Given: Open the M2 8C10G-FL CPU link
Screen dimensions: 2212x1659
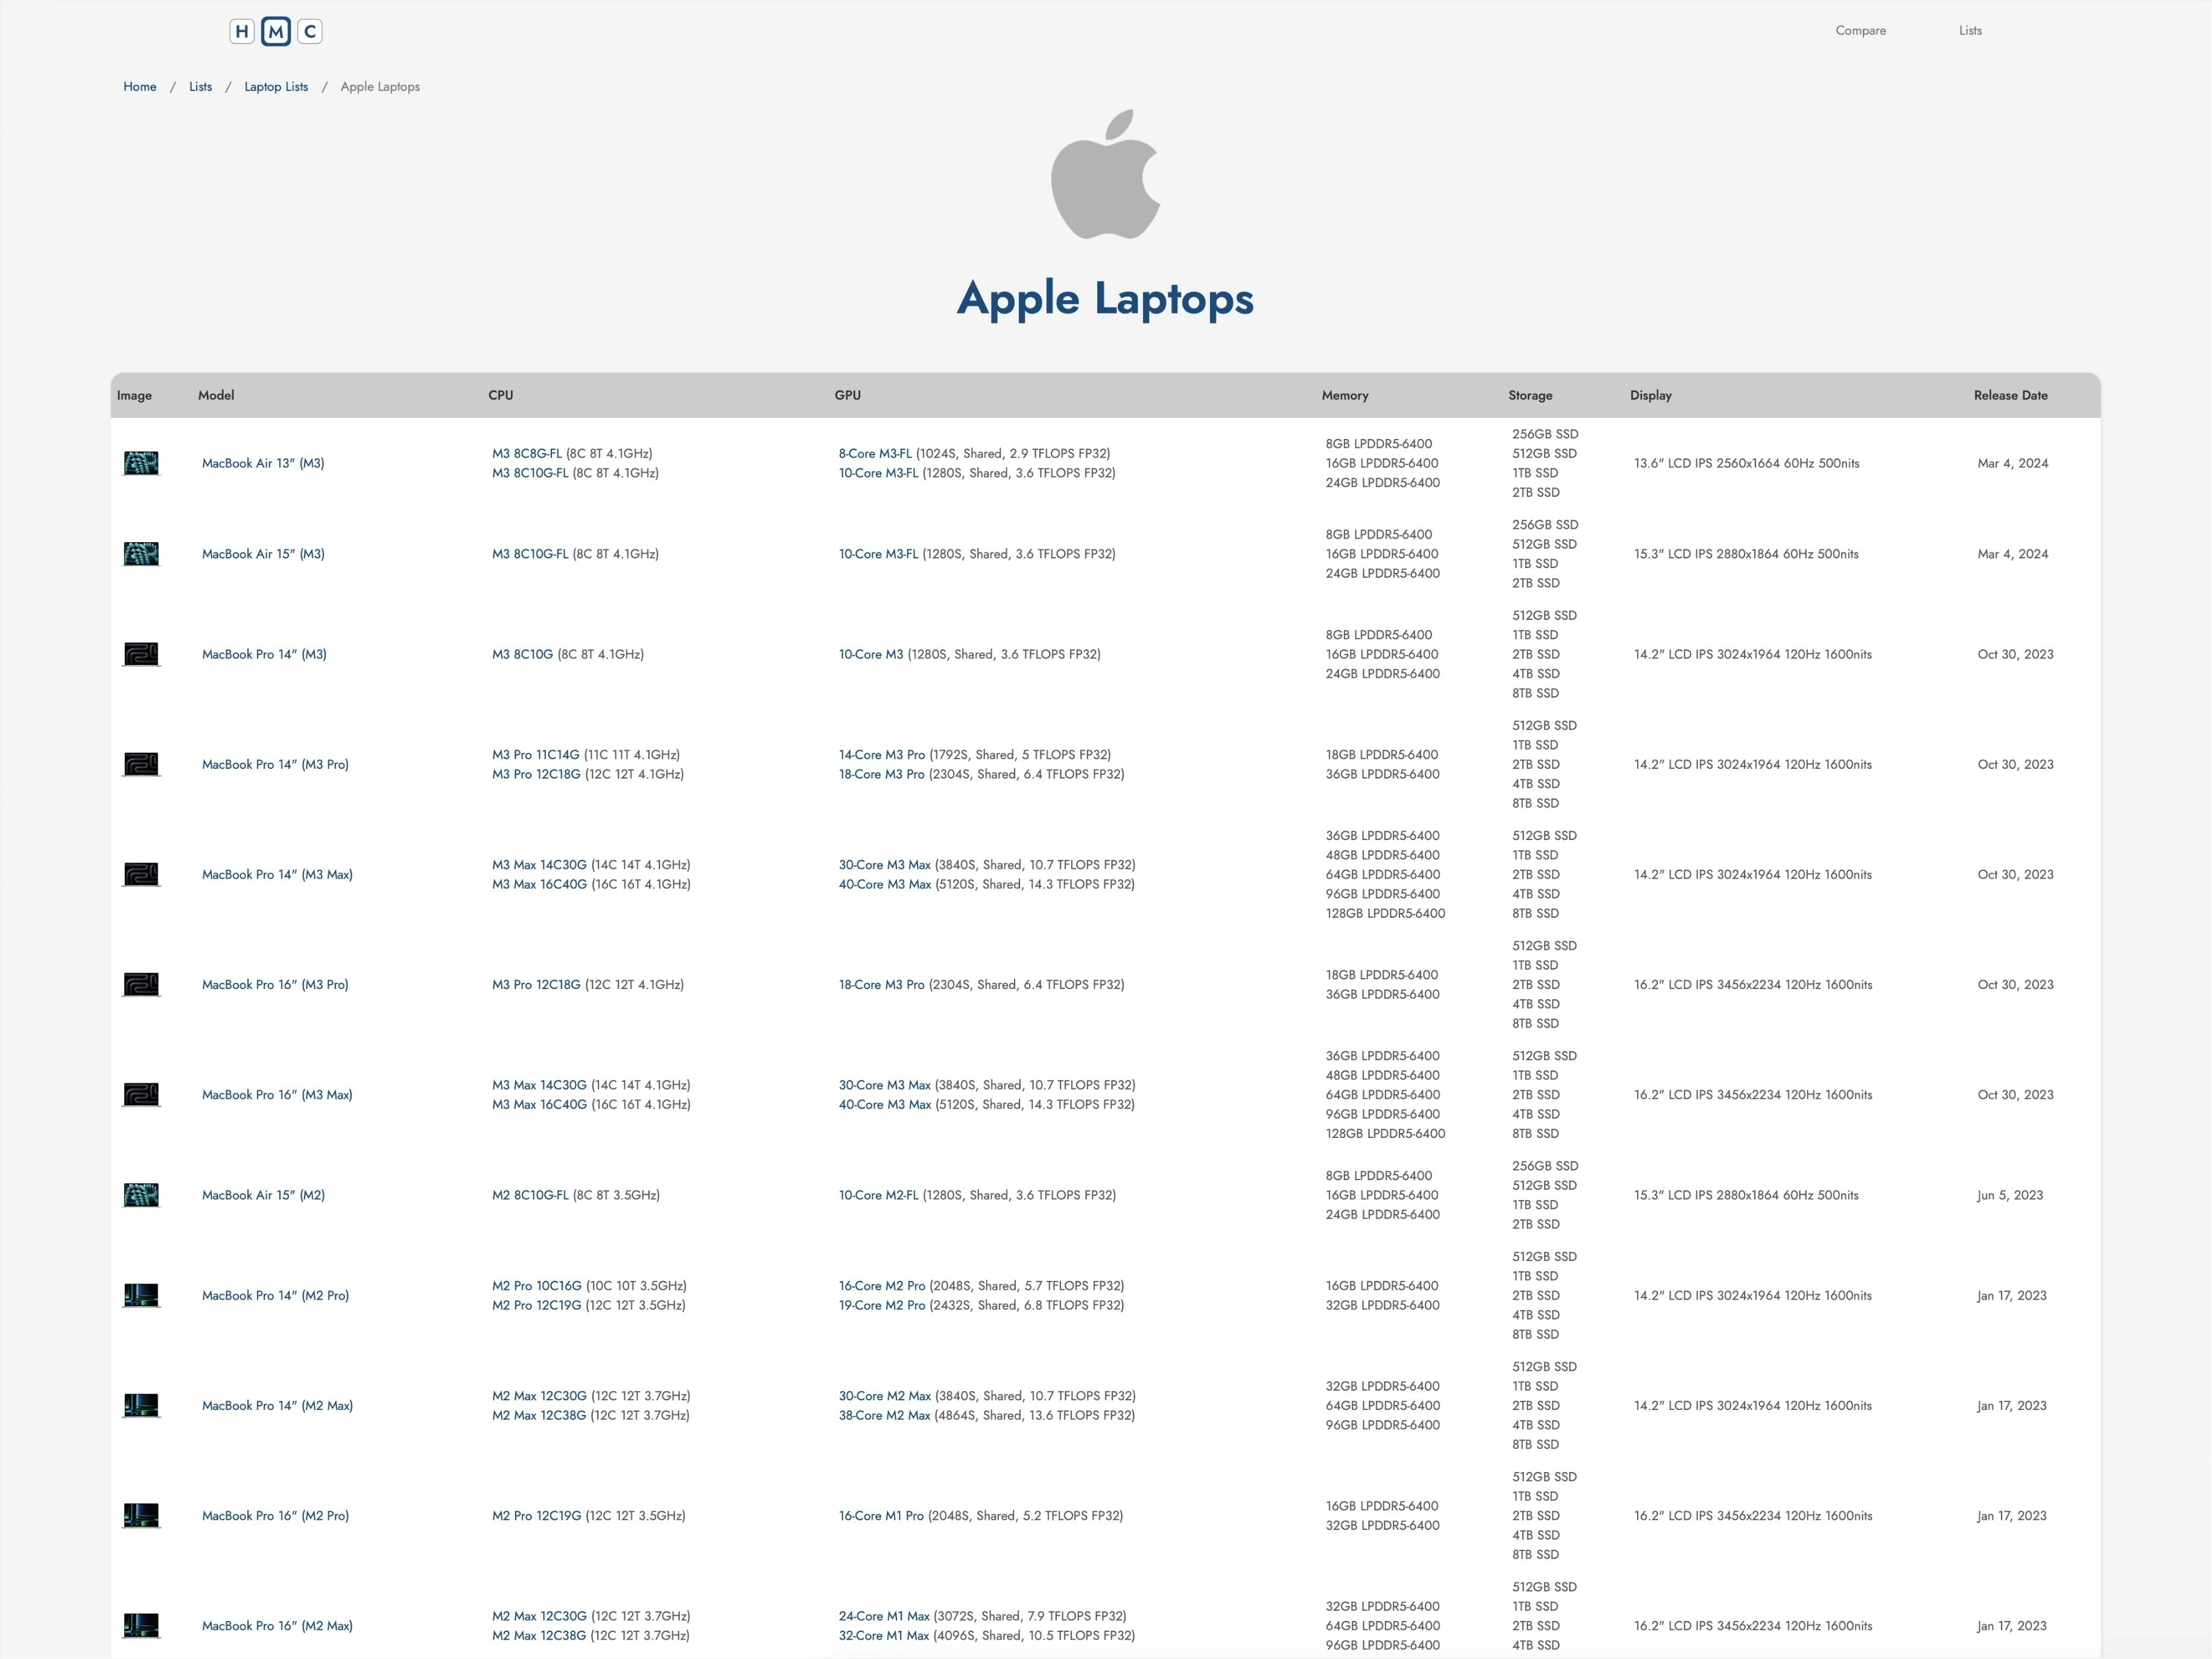Looking at the screenshot, I should 530,1195.
